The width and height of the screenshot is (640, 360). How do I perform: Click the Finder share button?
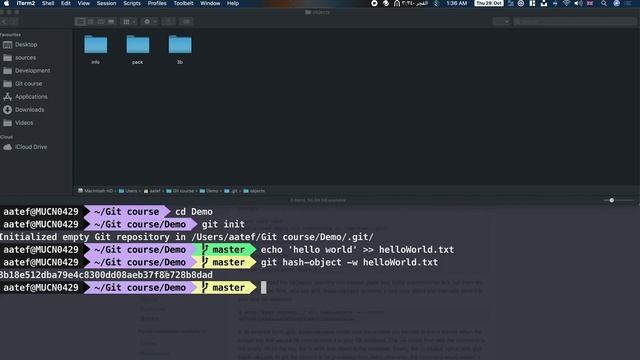tap(169, 22)
